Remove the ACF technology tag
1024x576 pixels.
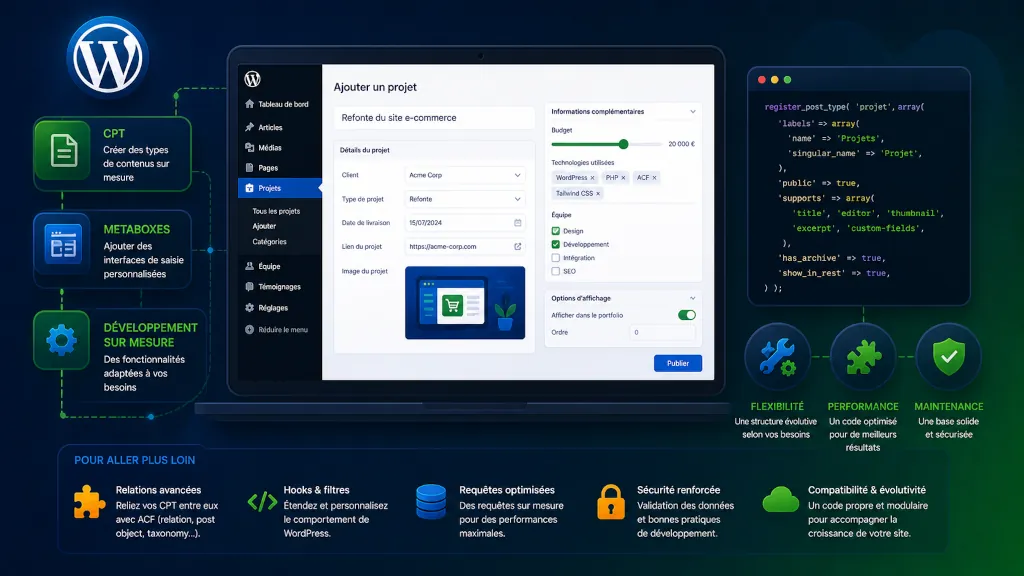coord(654,178)
